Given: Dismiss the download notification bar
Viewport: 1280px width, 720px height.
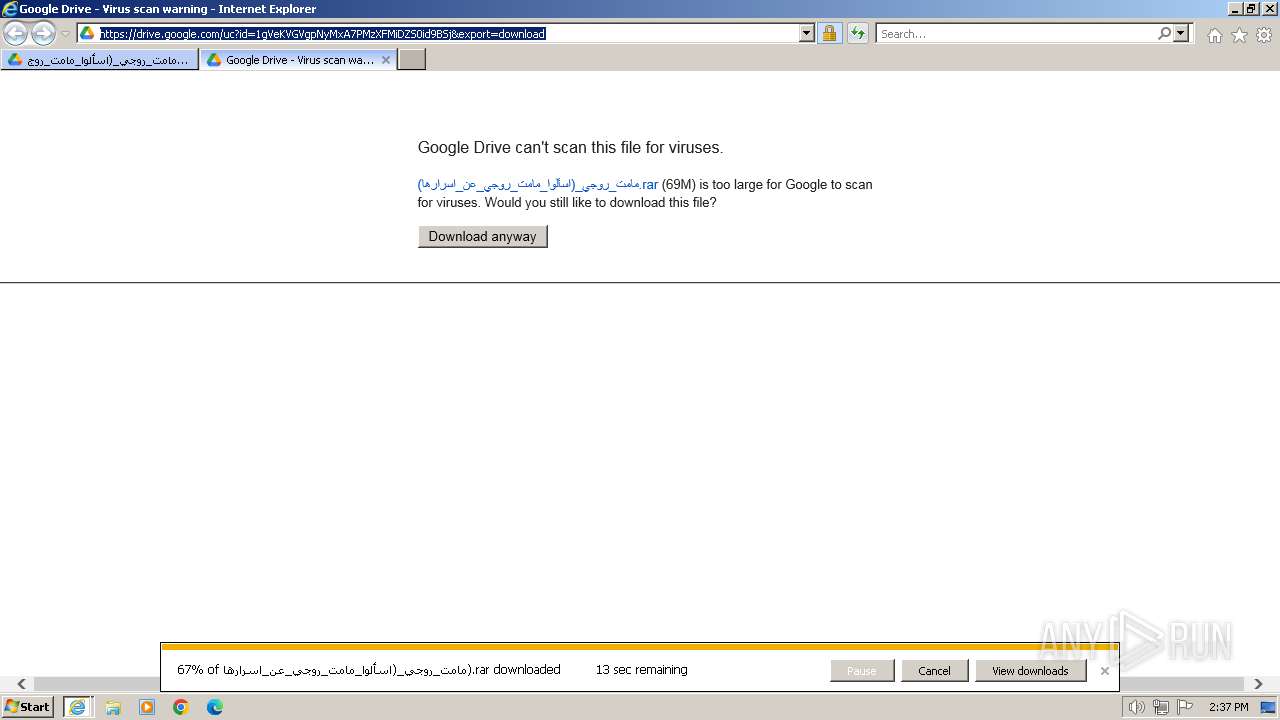Looking at the screenshot, I should [x=1104, y=671].
